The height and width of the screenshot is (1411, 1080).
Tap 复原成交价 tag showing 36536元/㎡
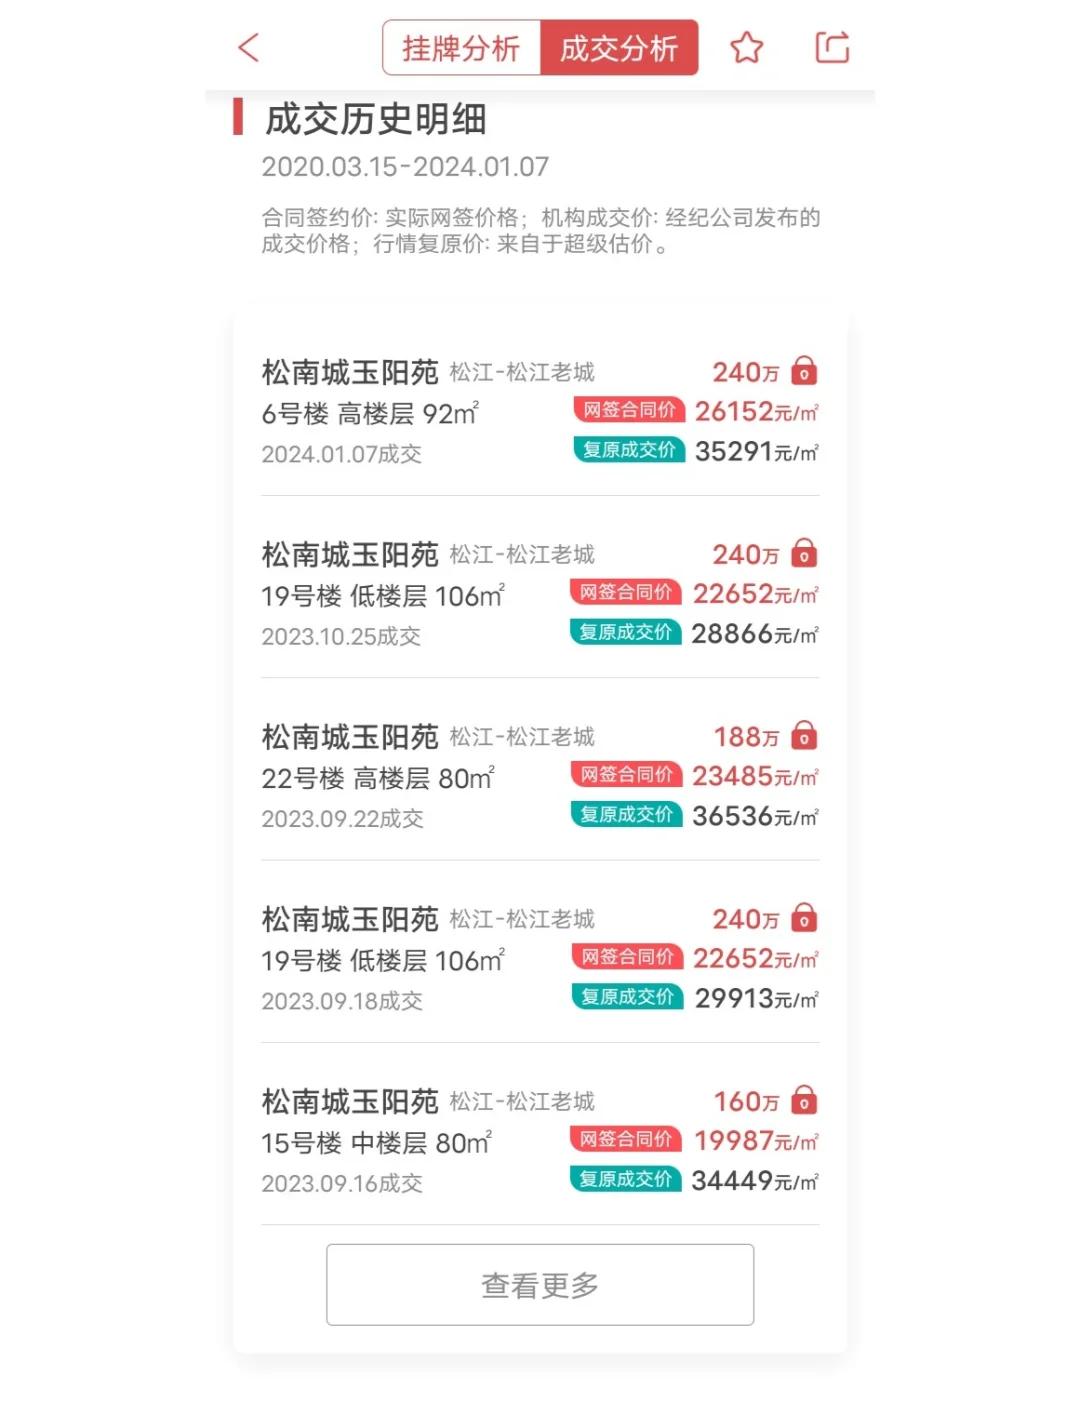pyautogui.click(x=627, y=815)
